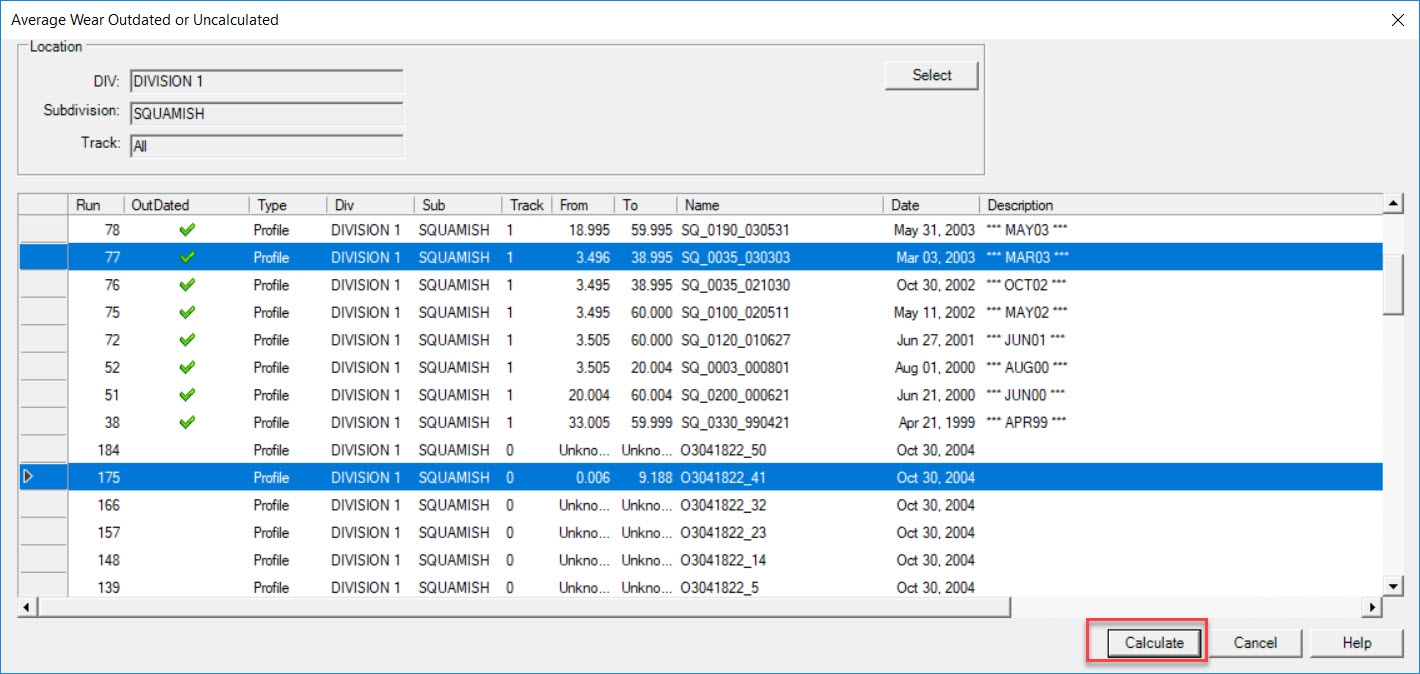This screenshot has width=1420, height=674.
Task: Open Help for this dialog
Action: (x=1356, y=643)
